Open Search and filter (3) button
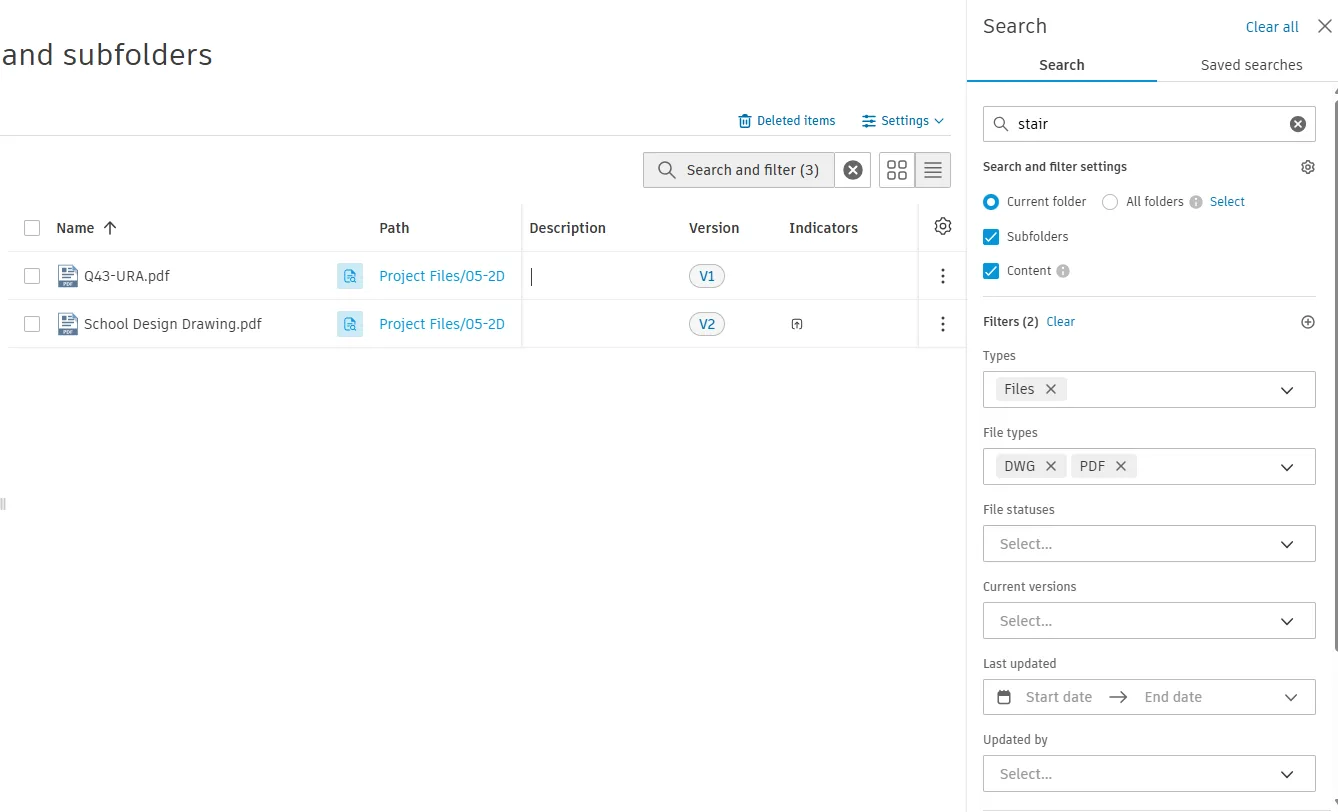This screenshot has width=1338, height=812. [x=739, y=170]
